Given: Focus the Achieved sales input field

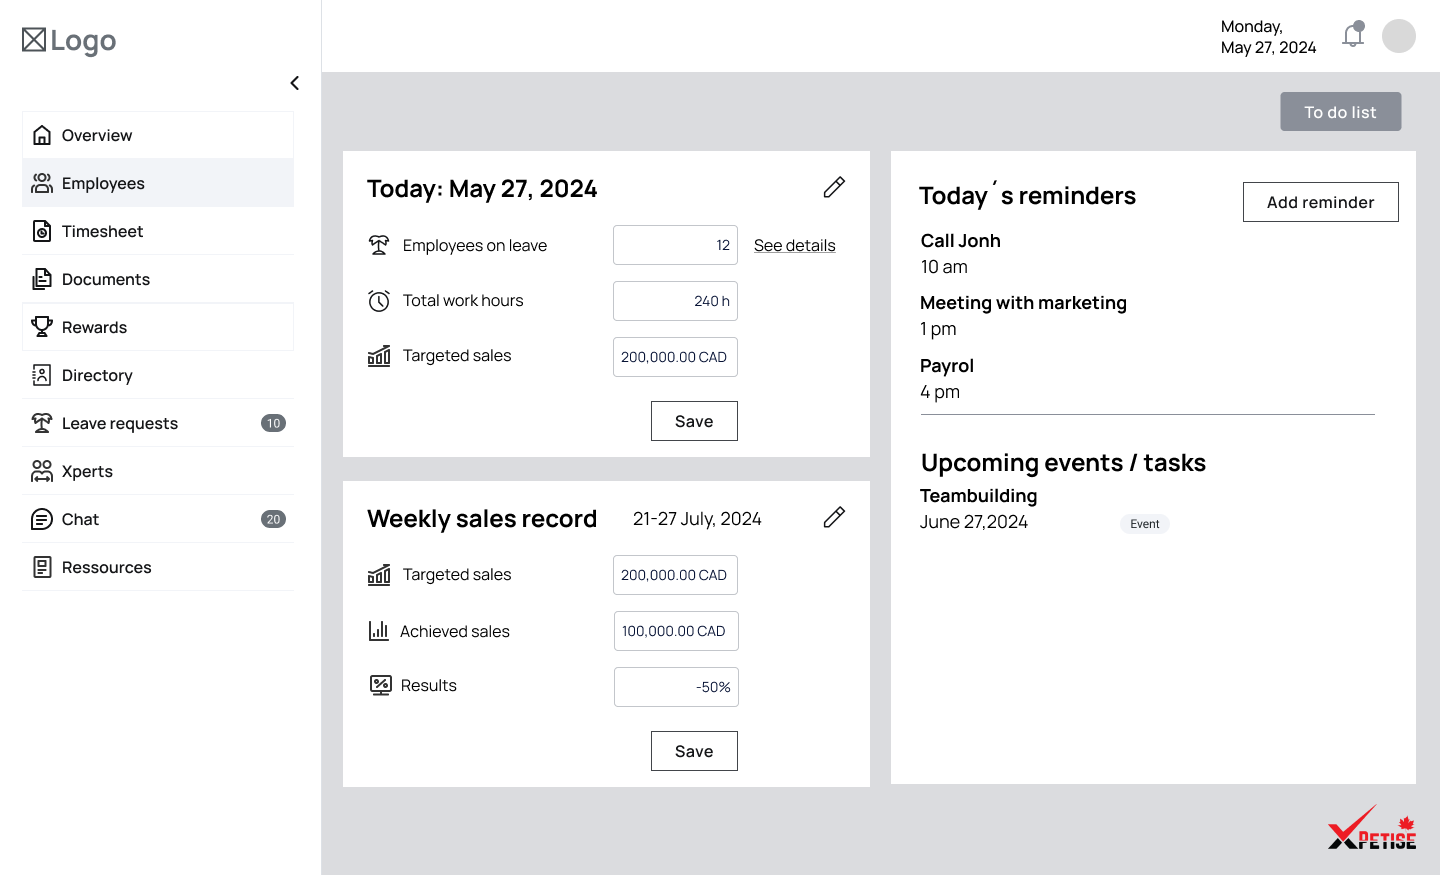Looking at the screenshot, I should click(x=676, y=631).
